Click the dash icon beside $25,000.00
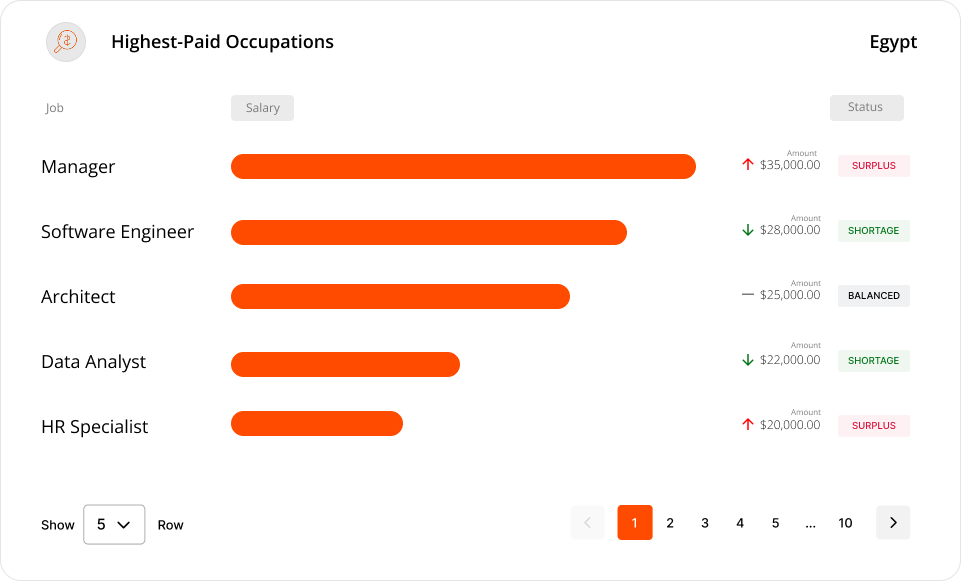Screen dimensions: 961x581 point(747,295)
